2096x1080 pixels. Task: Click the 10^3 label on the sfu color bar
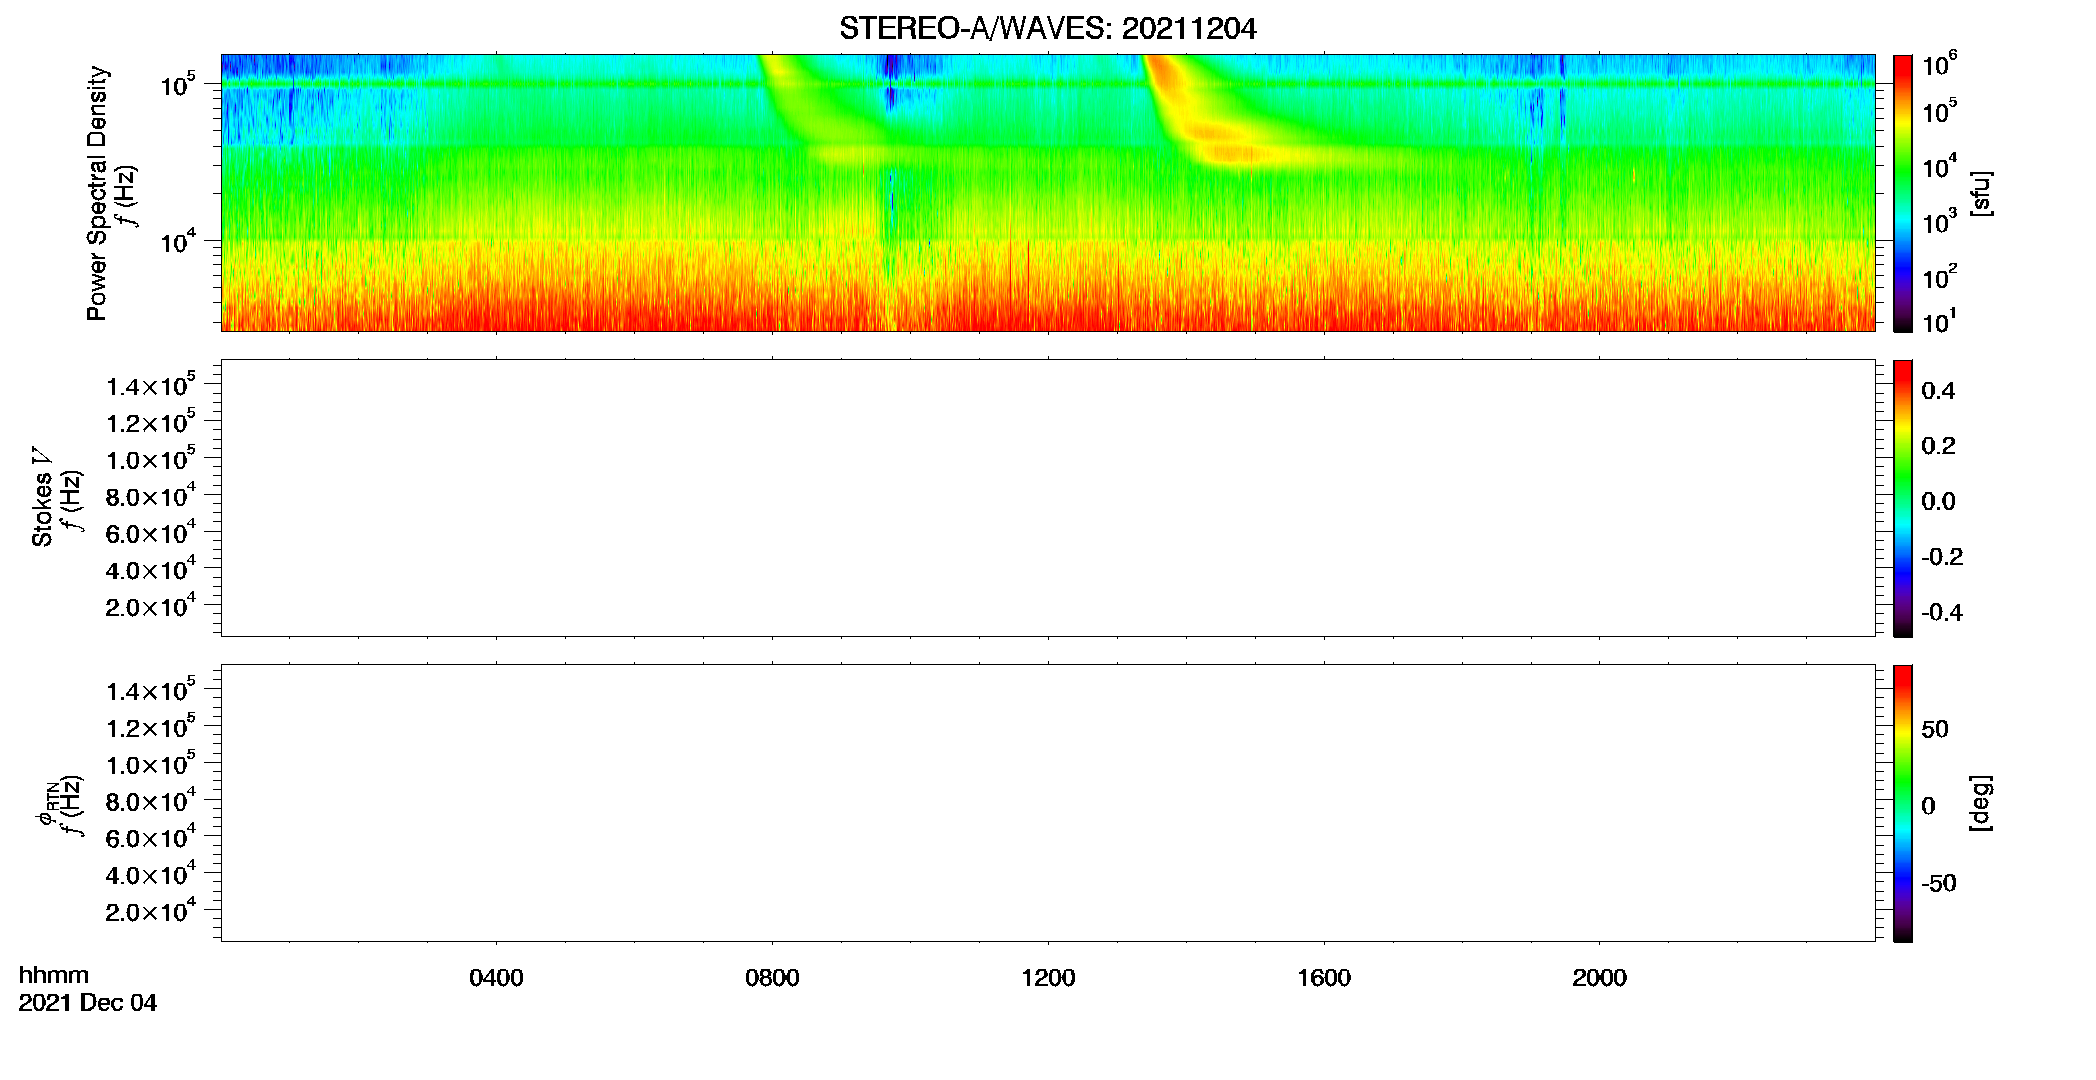point(1939,222)
